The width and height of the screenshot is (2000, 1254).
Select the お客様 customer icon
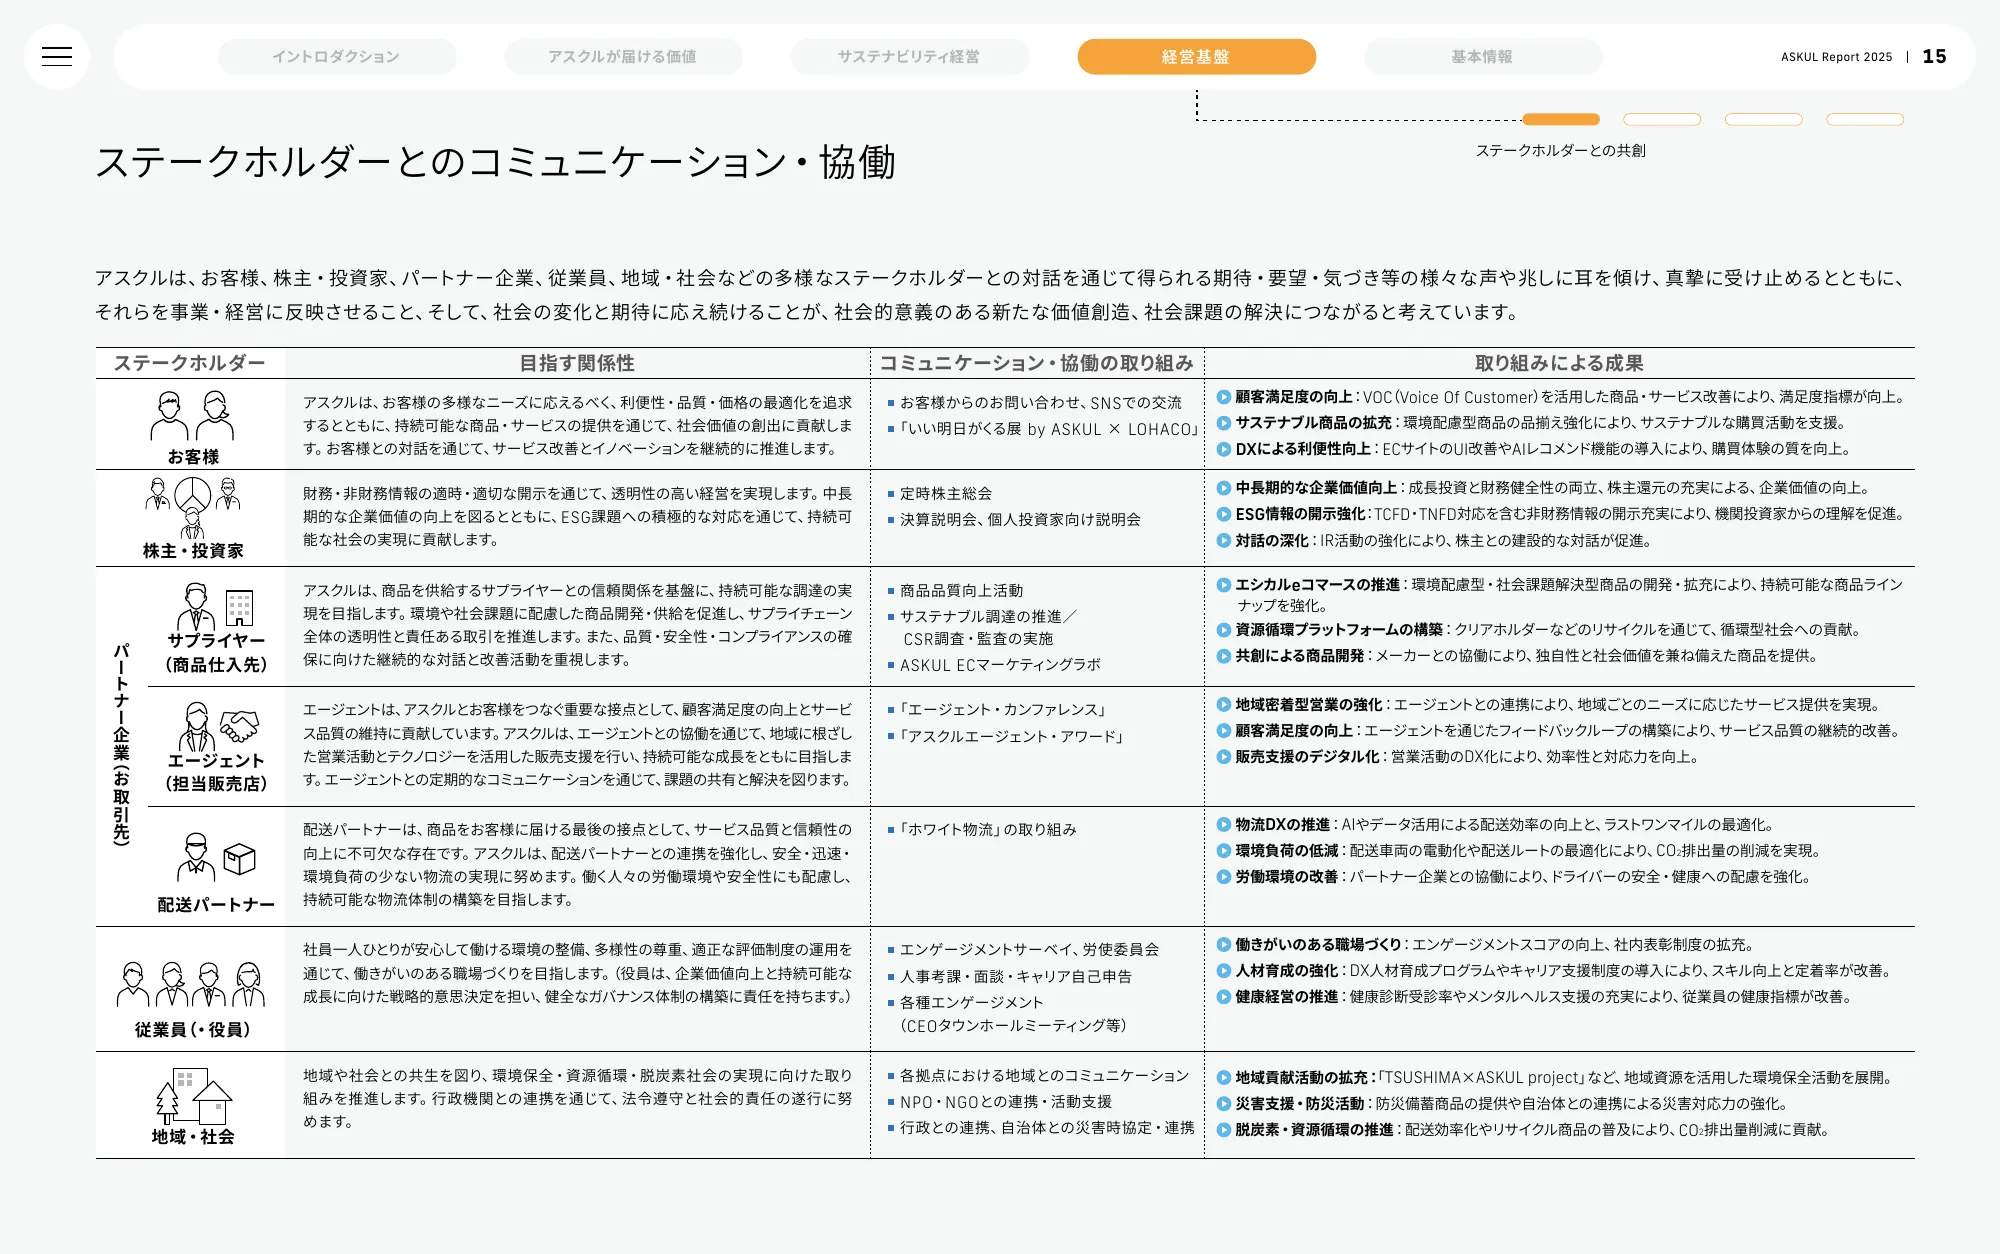pos(192,416)
